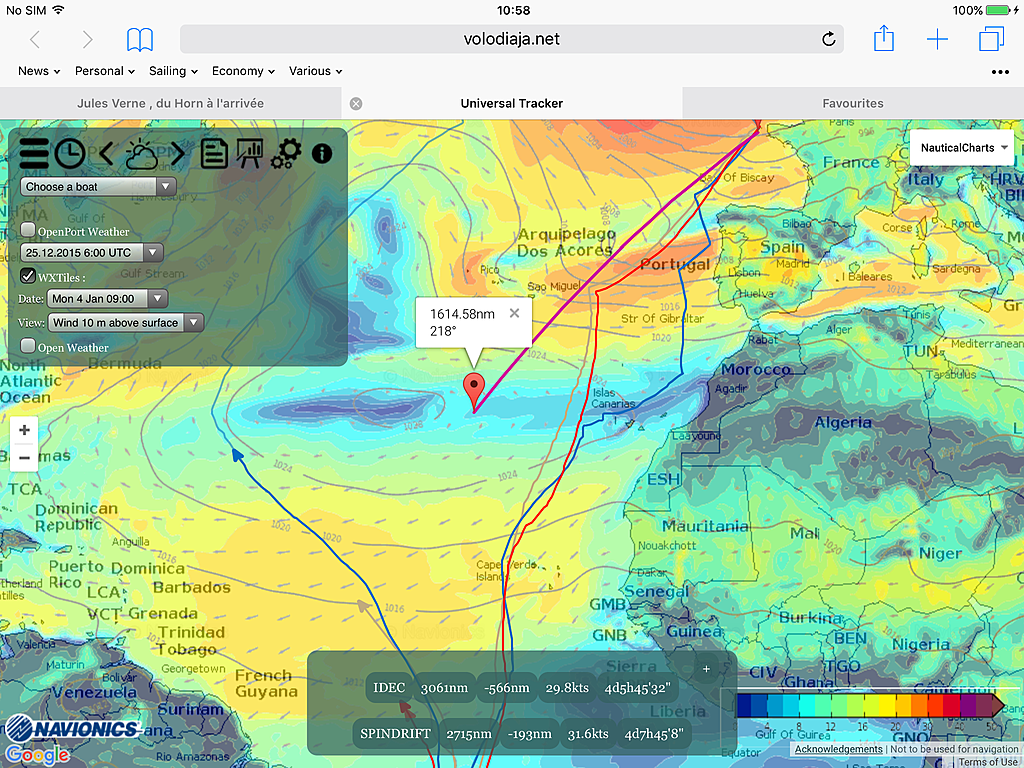Click SPINDRIFT's -193nm gap value

tap(530, 734)
